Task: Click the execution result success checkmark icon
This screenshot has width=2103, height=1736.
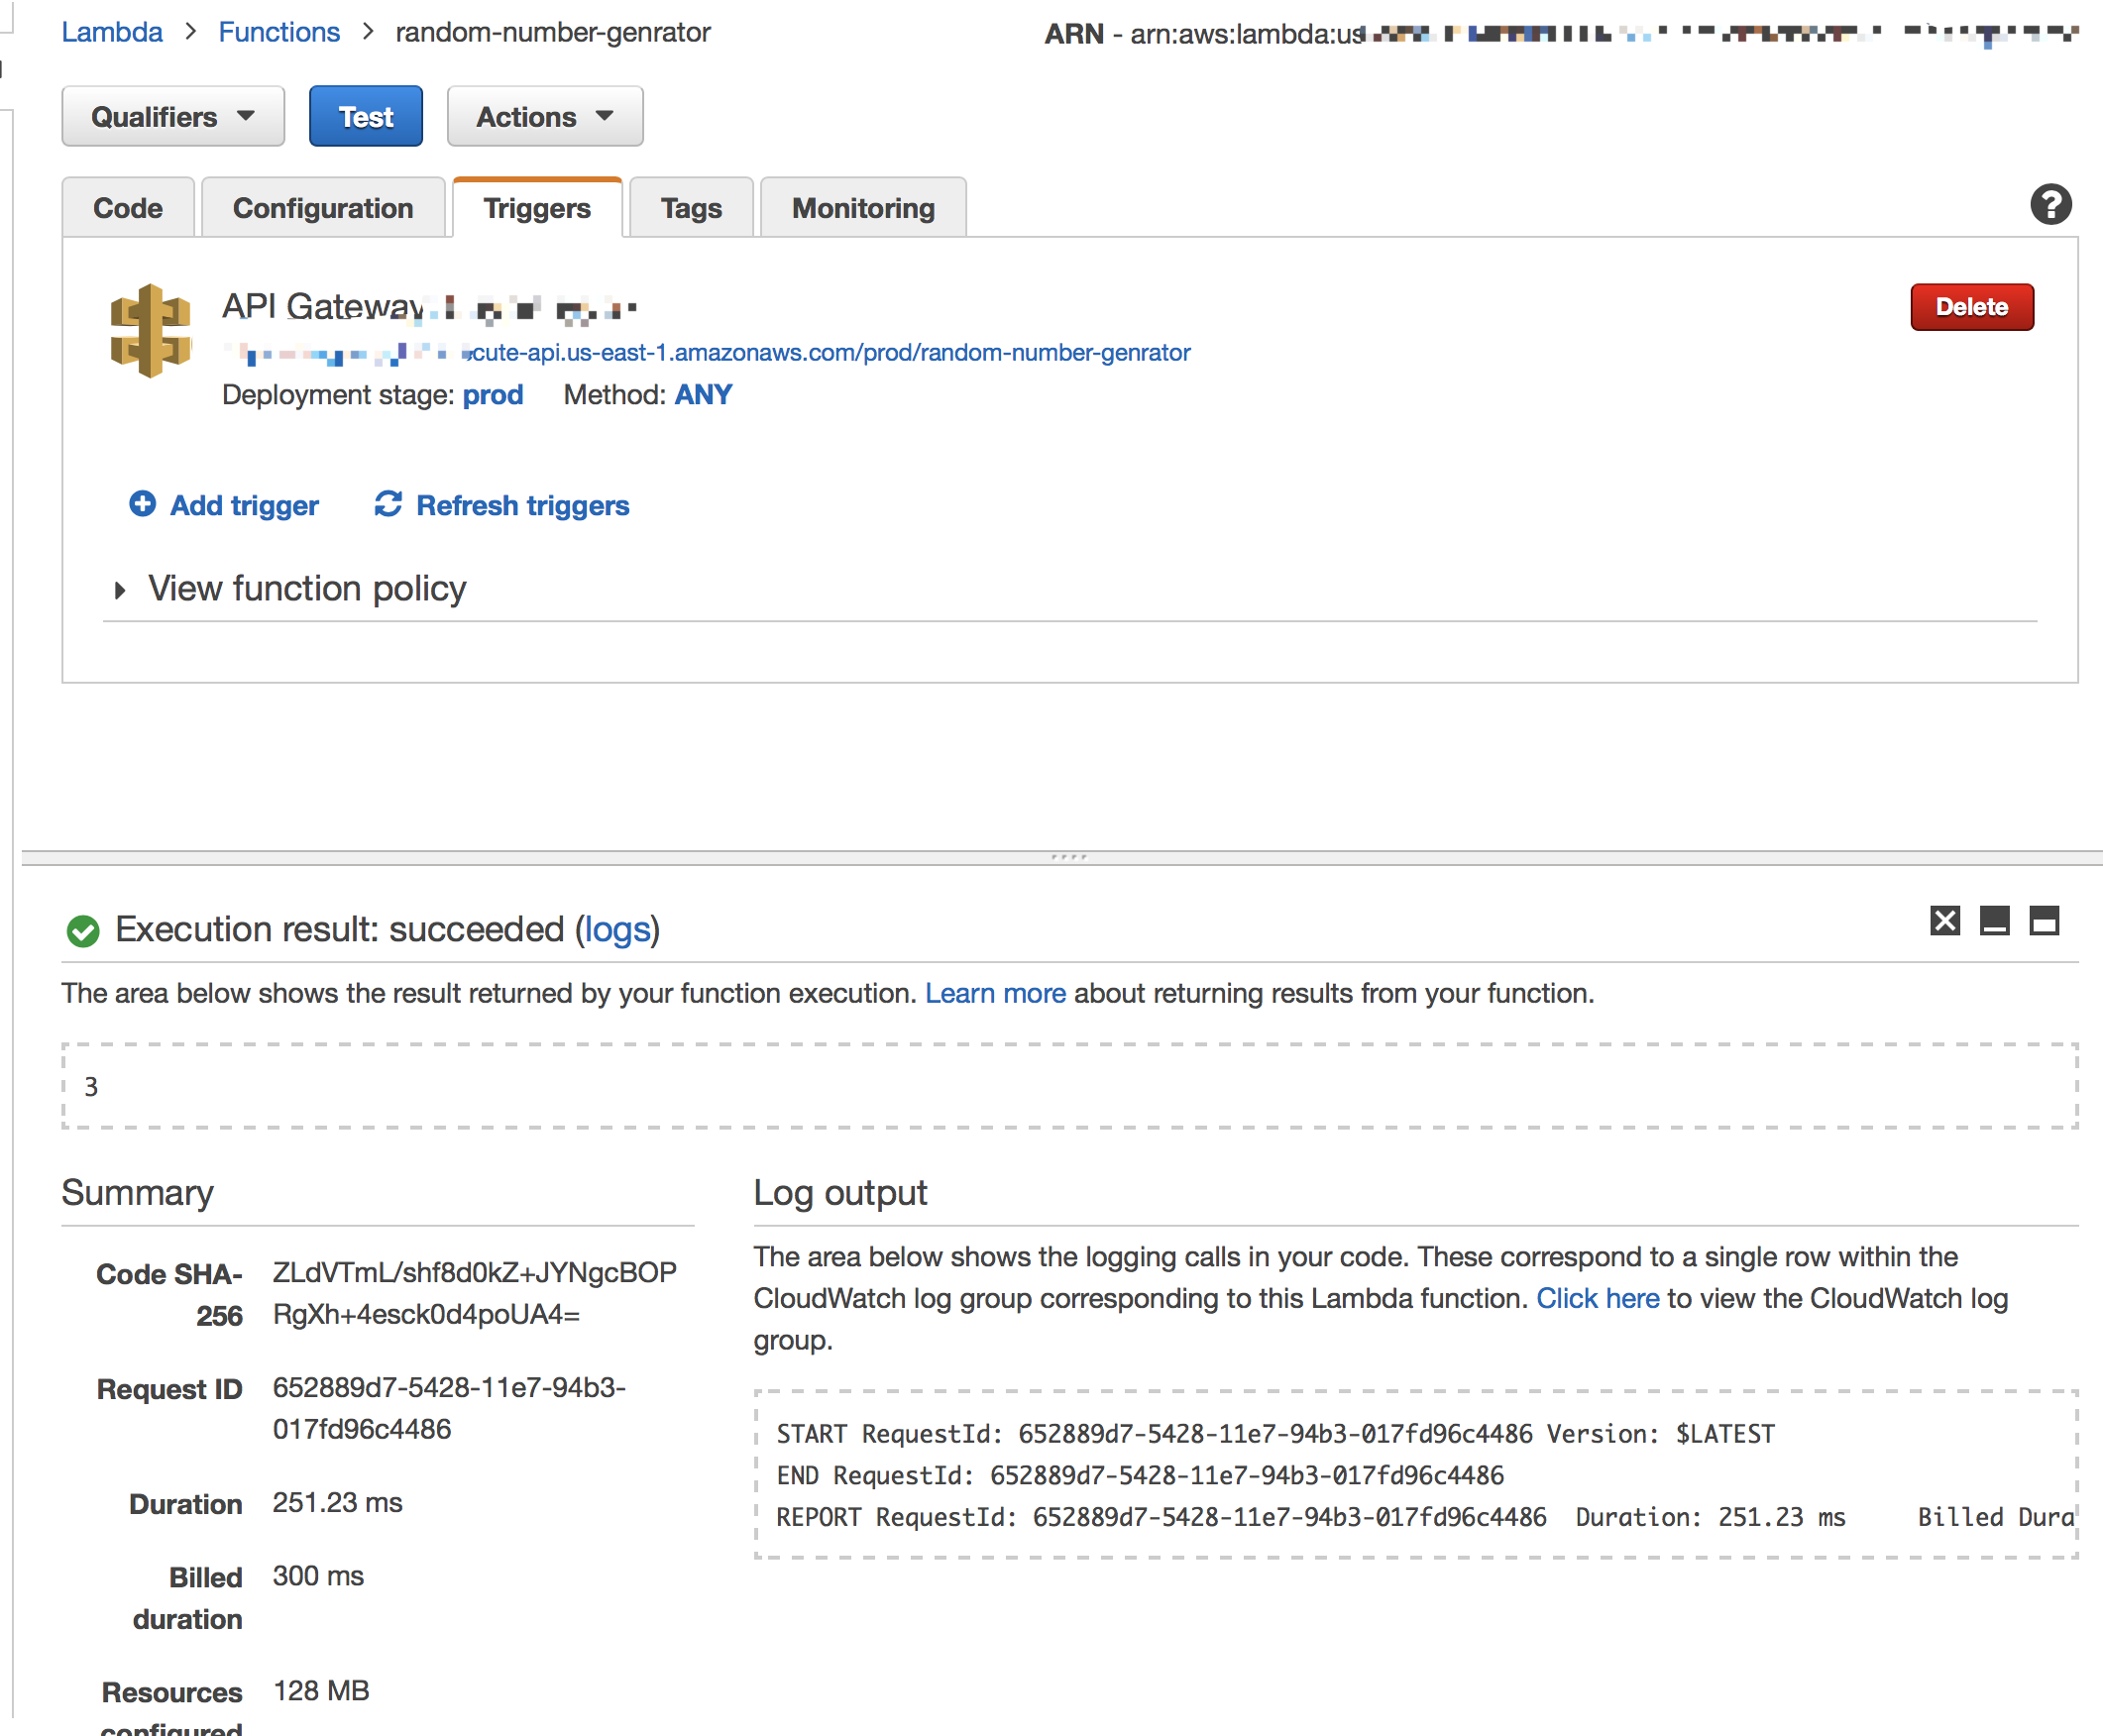Action: click(x=80, y=927)
